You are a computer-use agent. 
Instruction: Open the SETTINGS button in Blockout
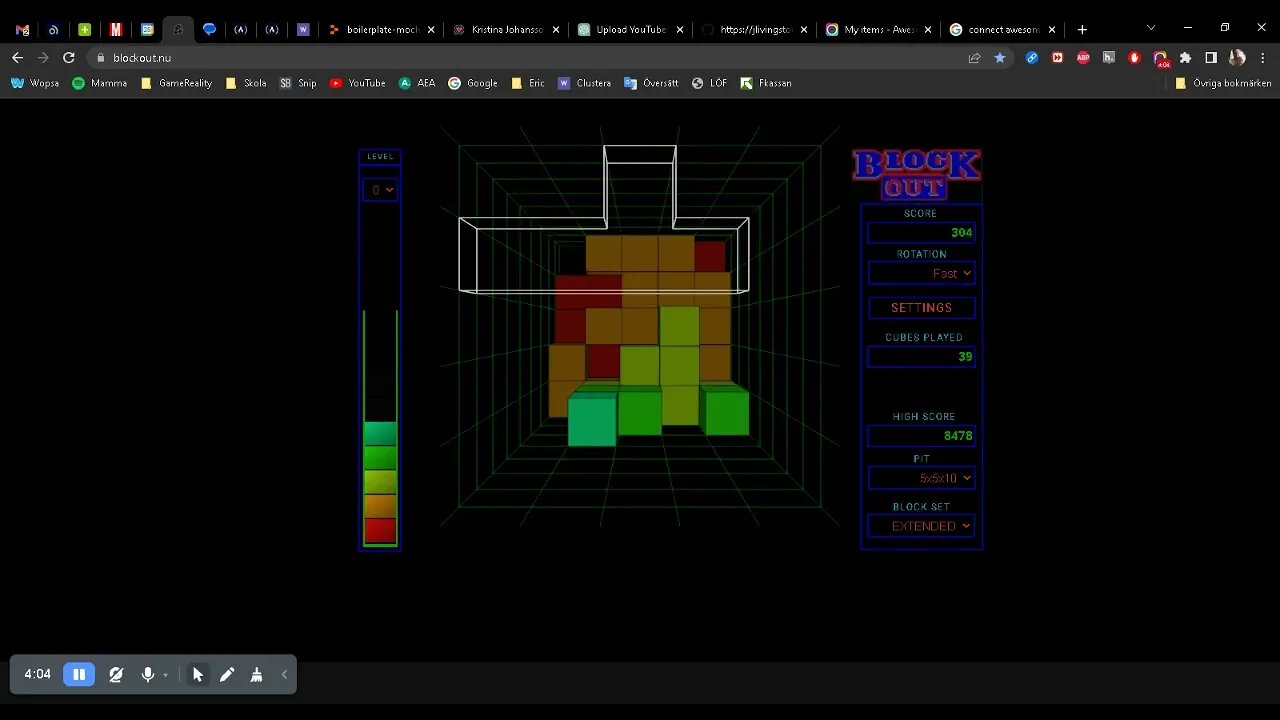pos(921,308)
